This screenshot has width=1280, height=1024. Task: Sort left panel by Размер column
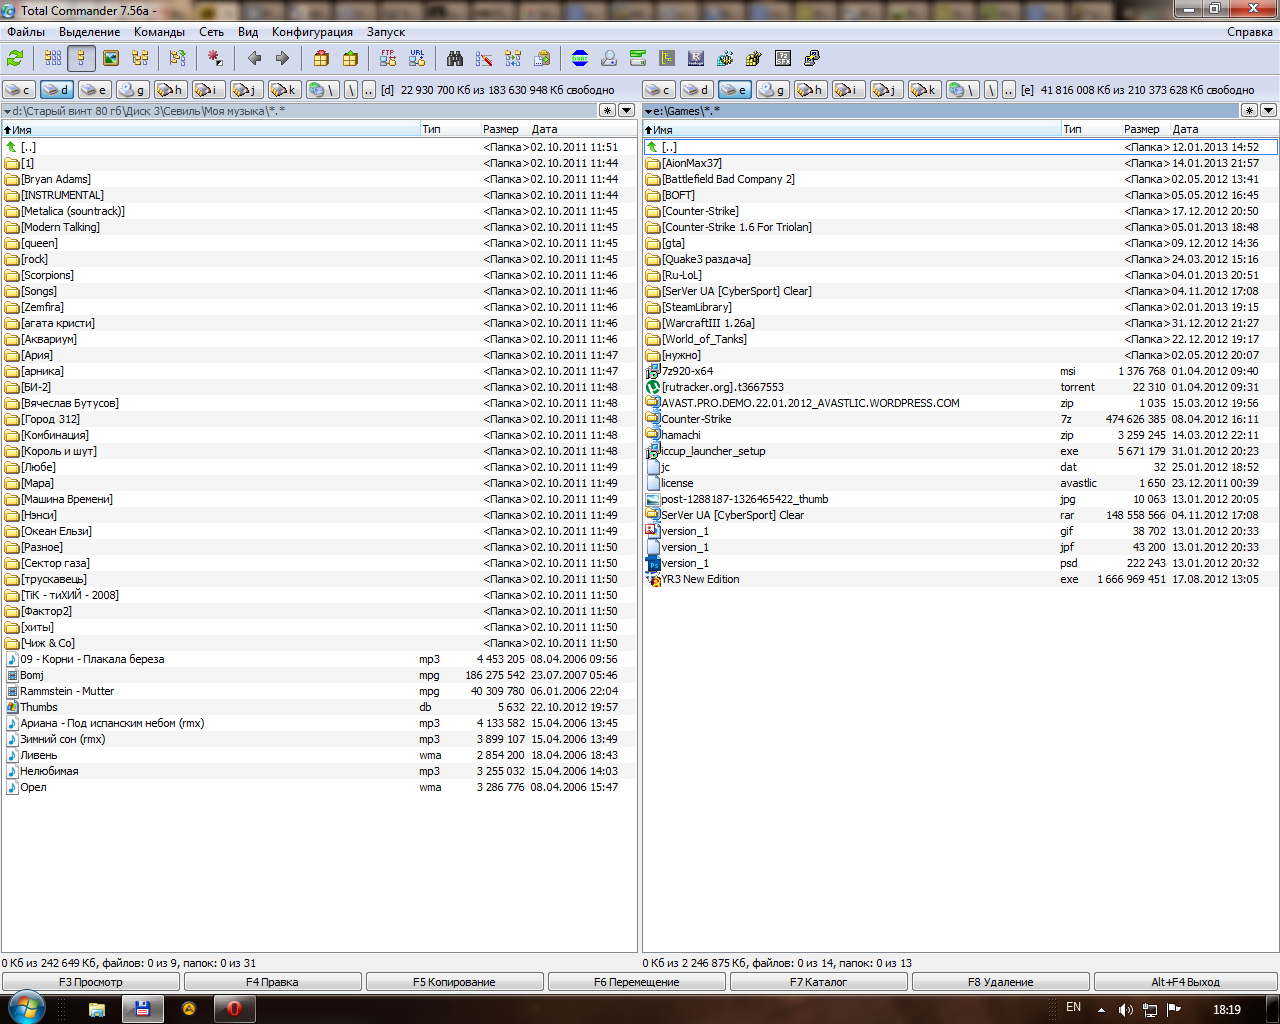coord(504,129)
